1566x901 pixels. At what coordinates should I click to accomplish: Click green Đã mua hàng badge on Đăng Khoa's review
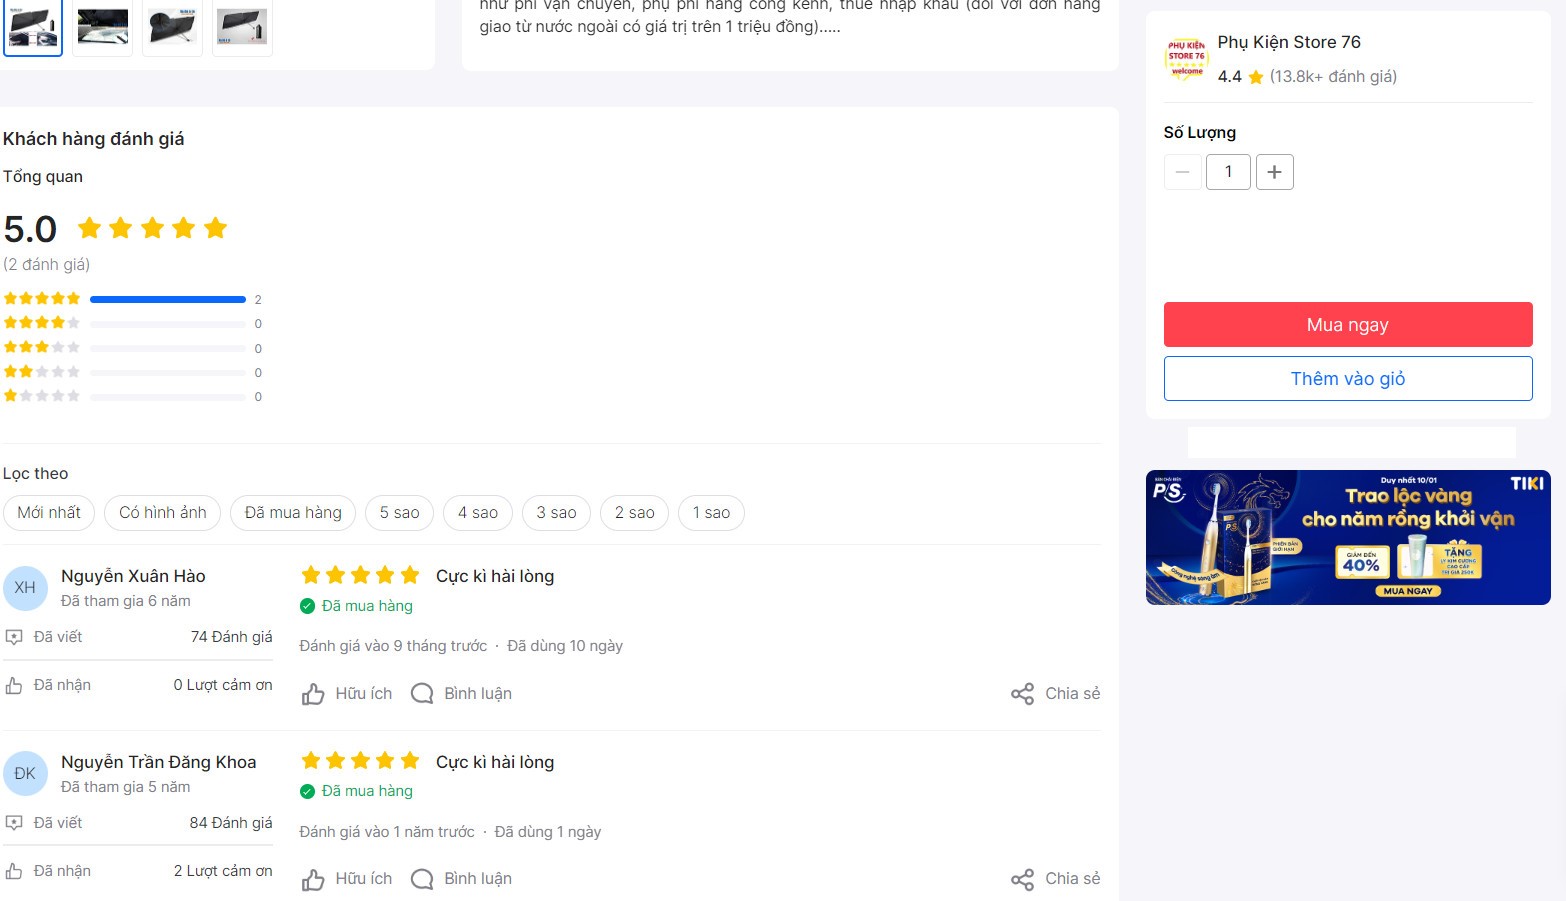(x=356, y=791)
